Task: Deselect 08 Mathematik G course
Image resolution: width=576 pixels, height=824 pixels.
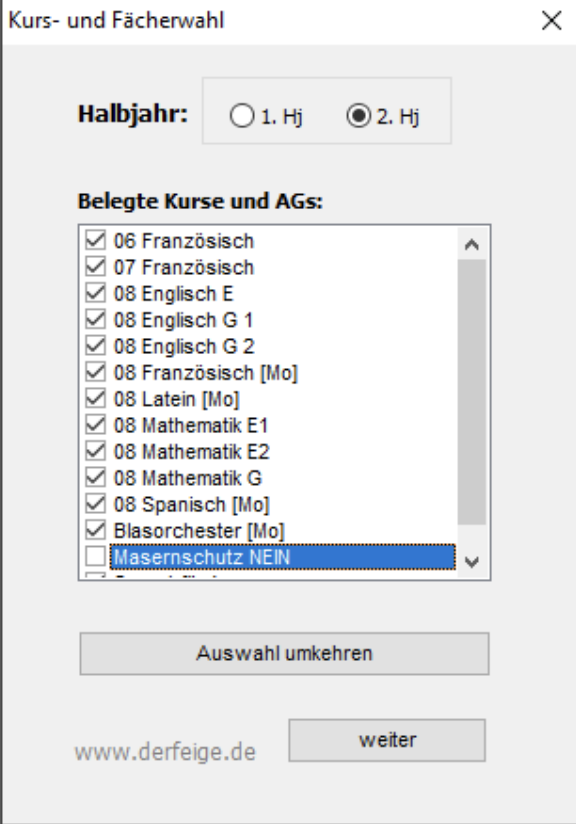Action: click(96, 477)
